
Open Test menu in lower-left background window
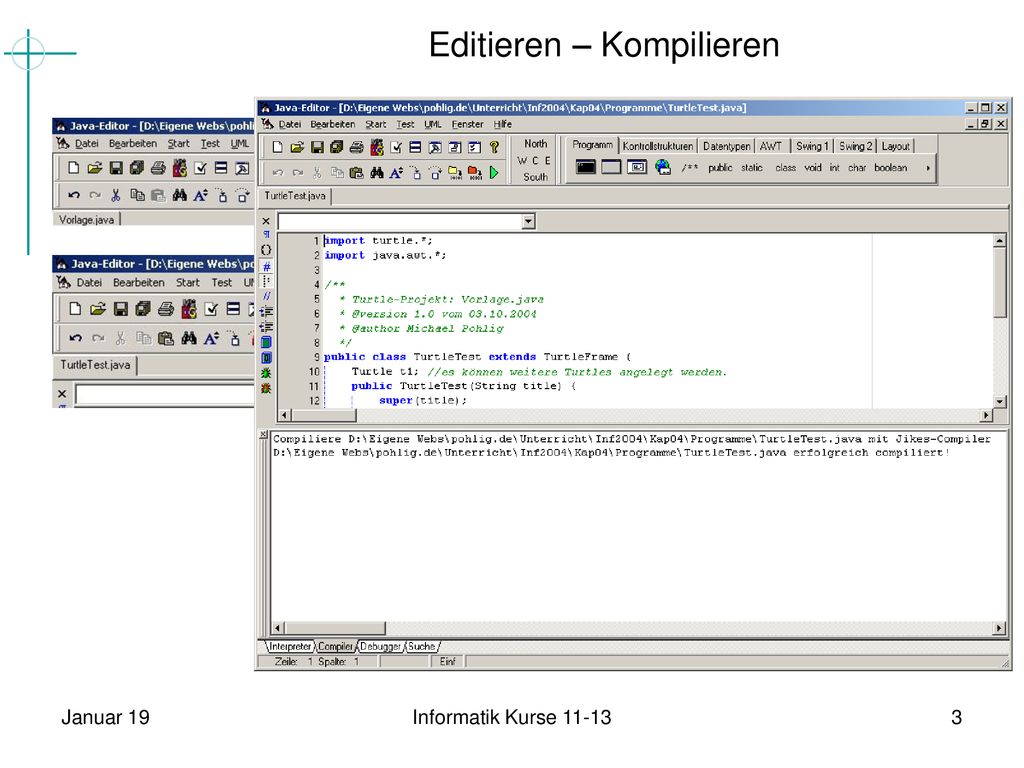(x=221, y=283)
